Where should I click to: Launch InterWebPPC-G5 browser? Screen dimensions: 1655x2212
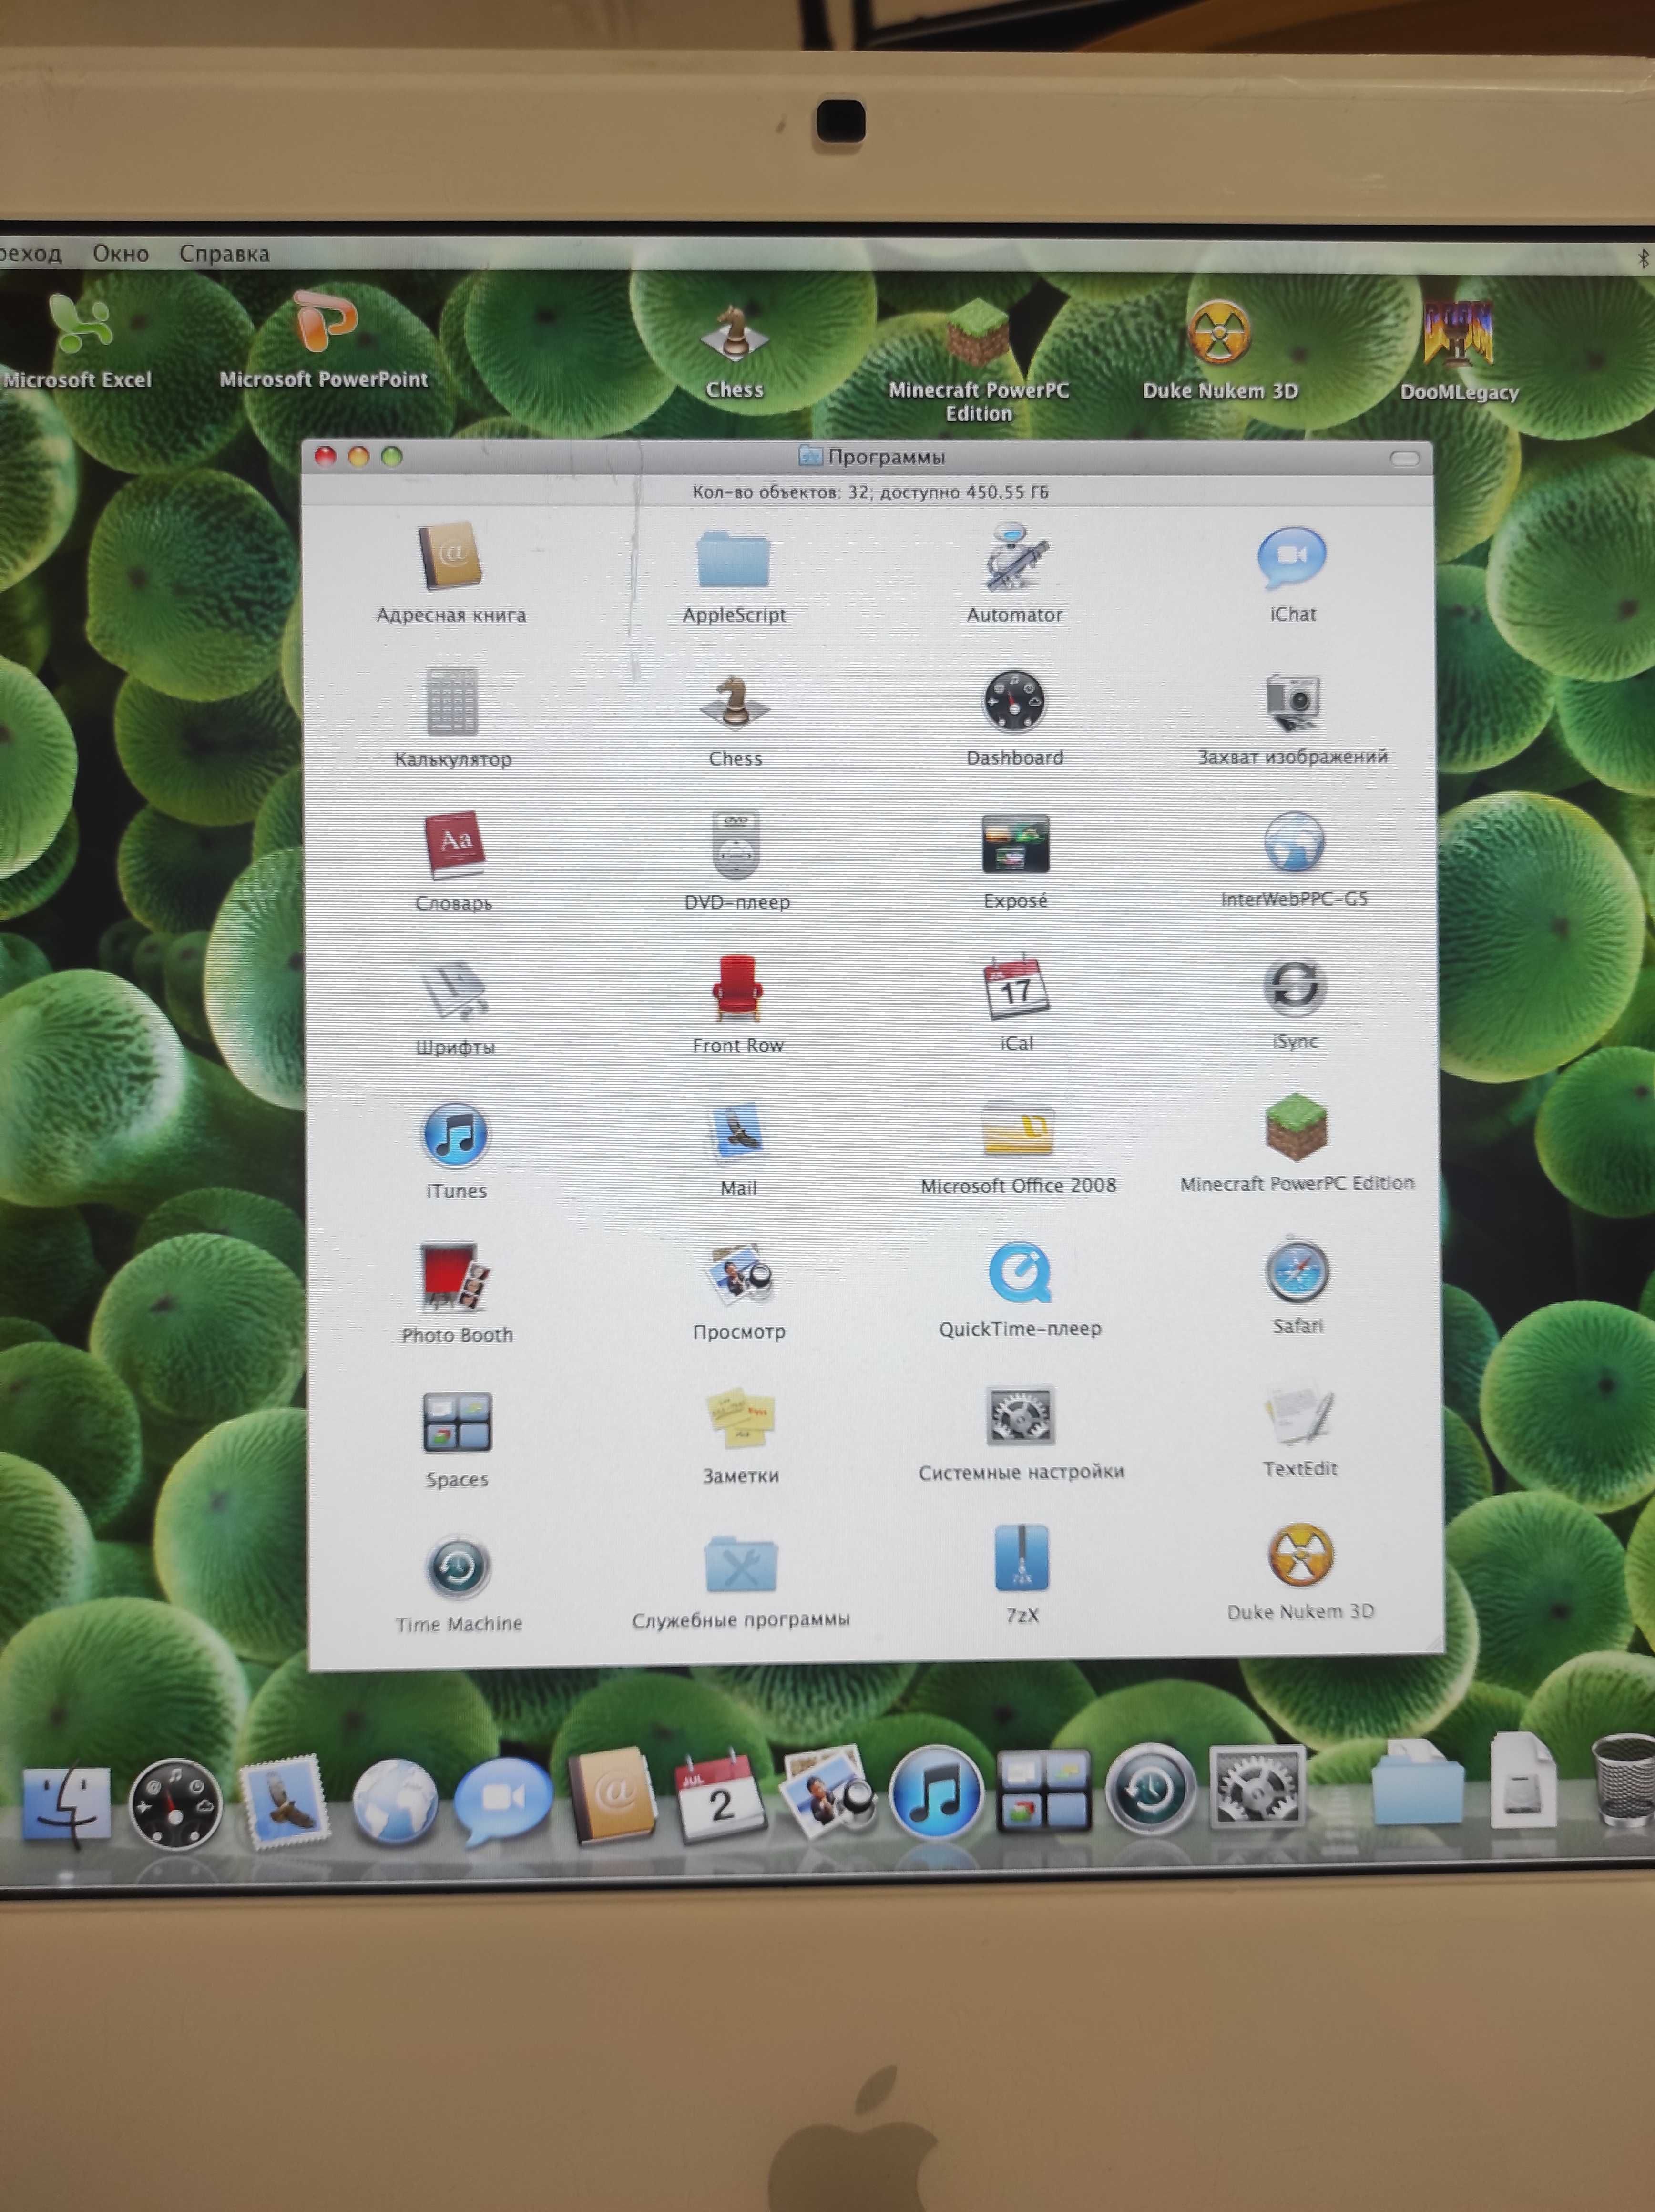[1294, 843]
